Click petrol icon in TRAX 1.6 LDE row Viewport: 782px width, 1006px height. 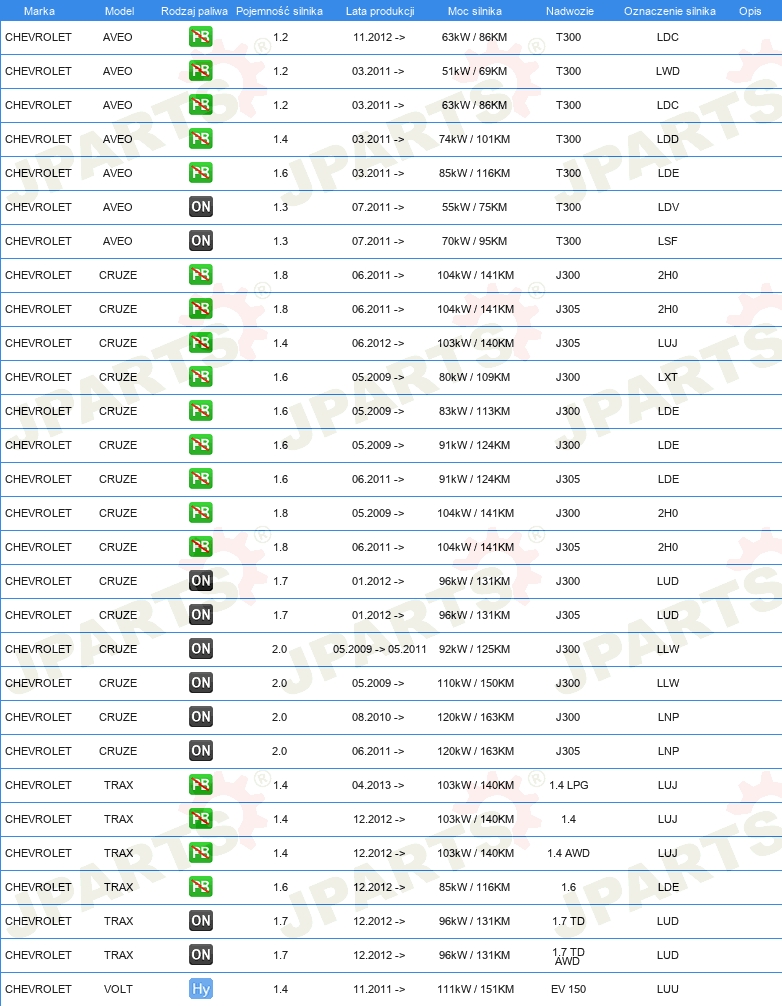(x=201, y=887)
